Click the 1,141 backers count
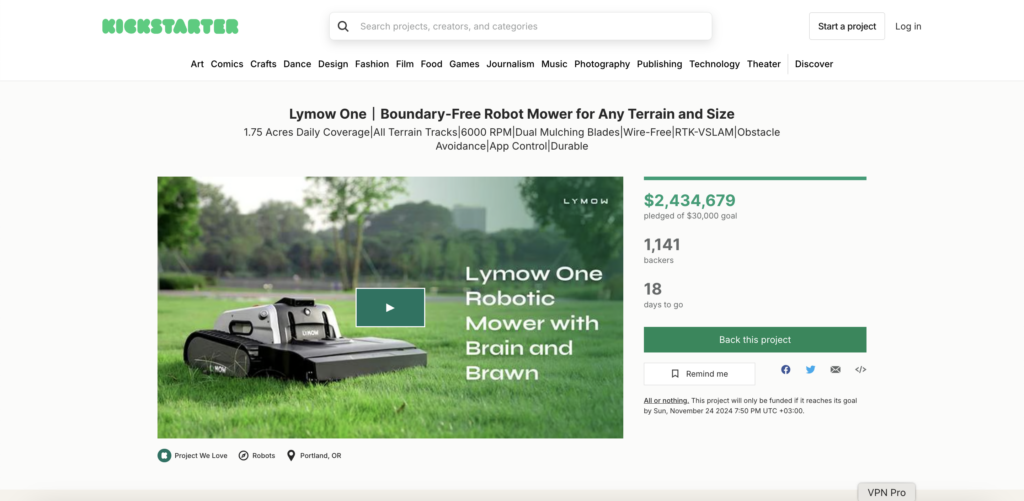This screenshot has width=1024, height=501. (662, 245)
